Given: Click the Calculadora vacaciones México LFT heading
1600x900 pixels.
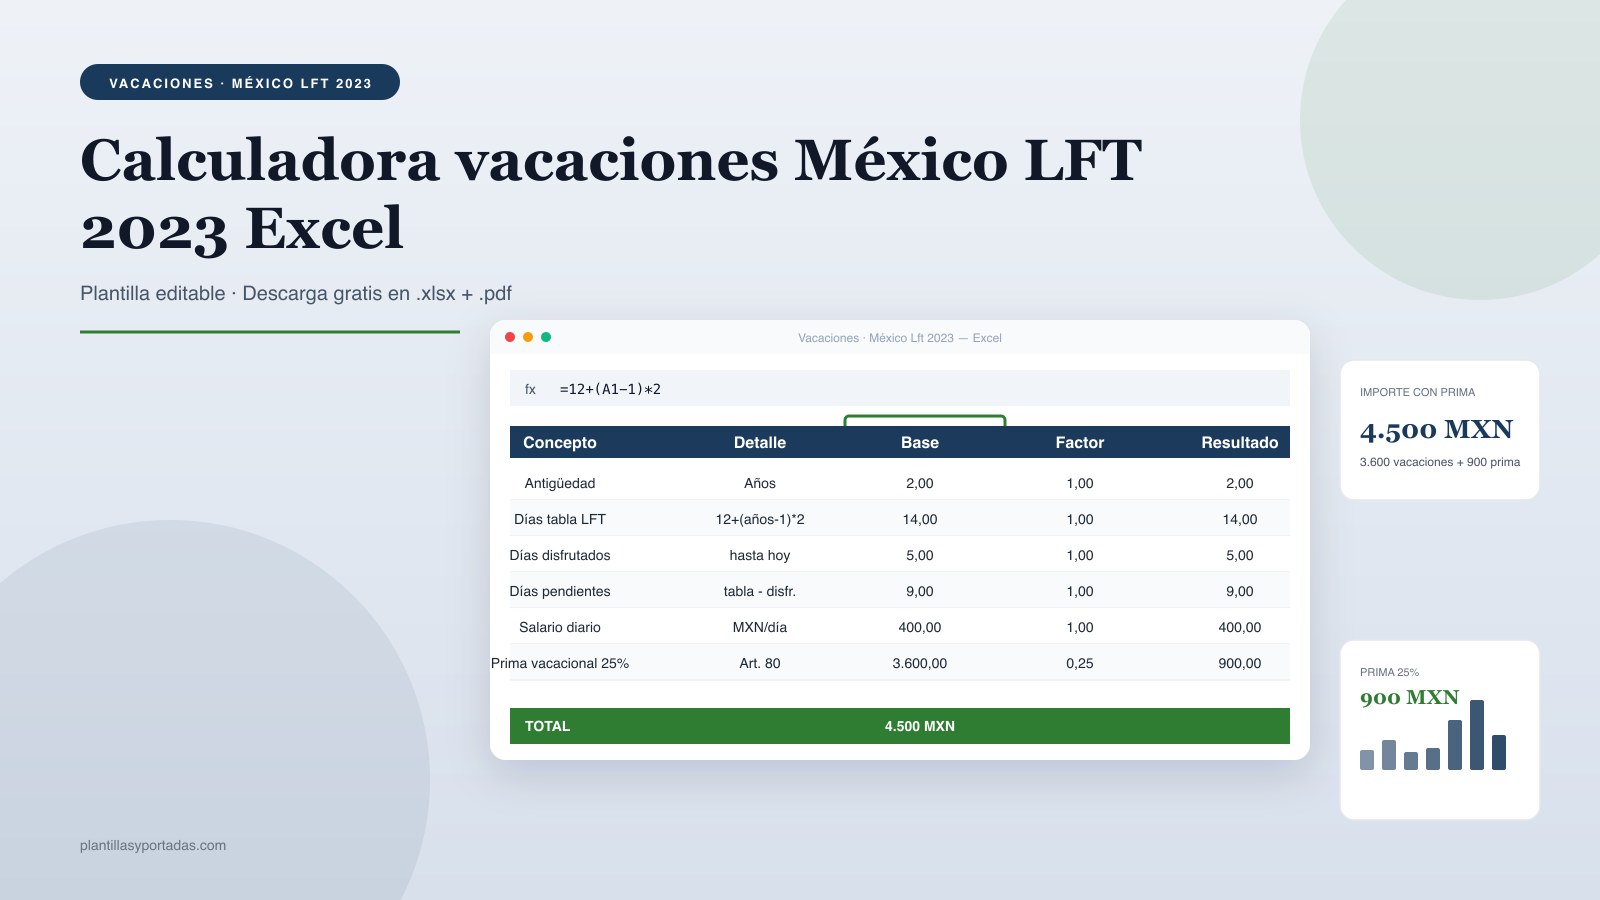Looking at the screenshot, I should (610, 194).
